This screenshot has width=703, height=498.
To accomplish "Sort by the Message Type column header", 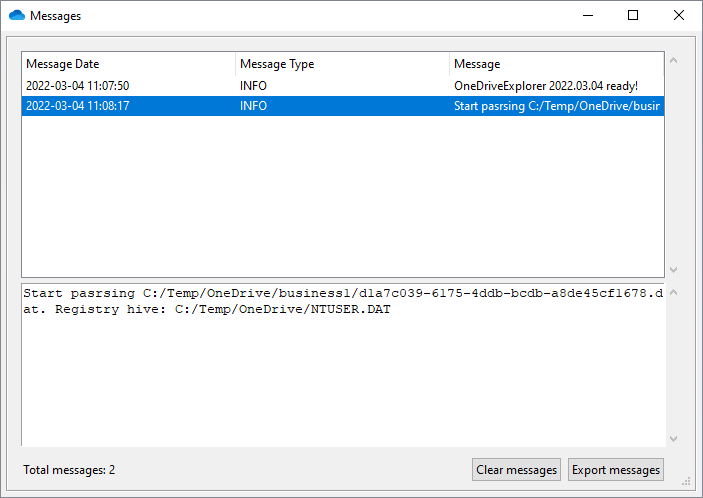I will click(x=342, y=64).
